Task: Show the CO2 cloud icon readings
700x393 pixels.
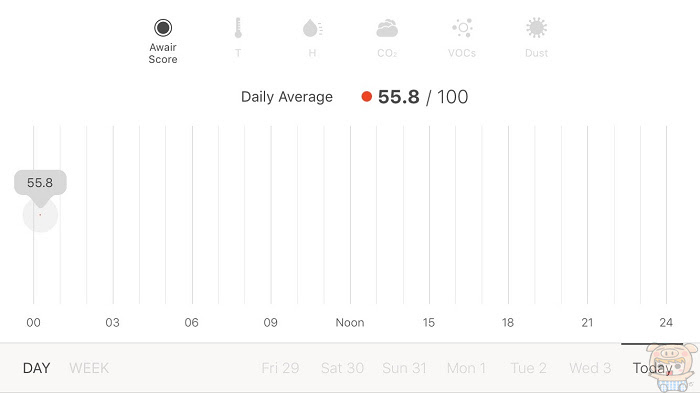Action: tap(387, 28)
